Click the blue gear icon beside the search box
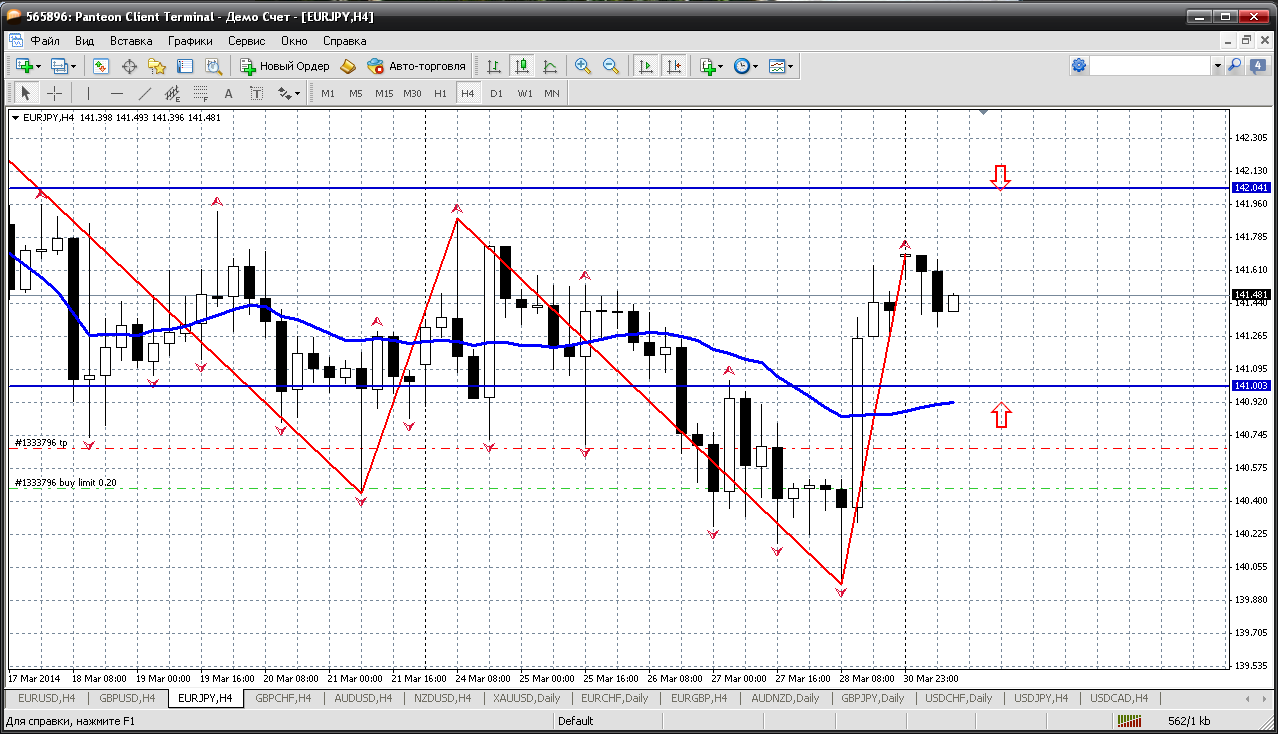 point(1079,65)
